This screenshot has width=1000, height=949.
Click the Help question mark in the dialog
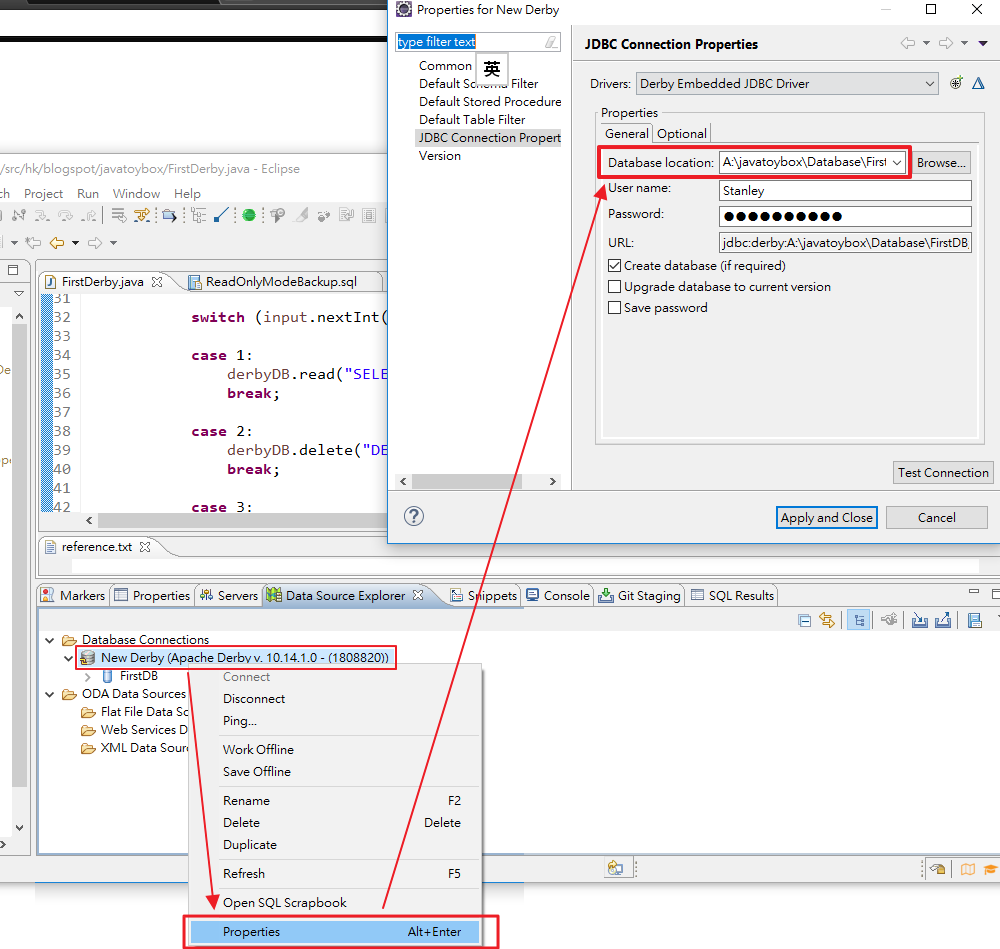point(414,516)
